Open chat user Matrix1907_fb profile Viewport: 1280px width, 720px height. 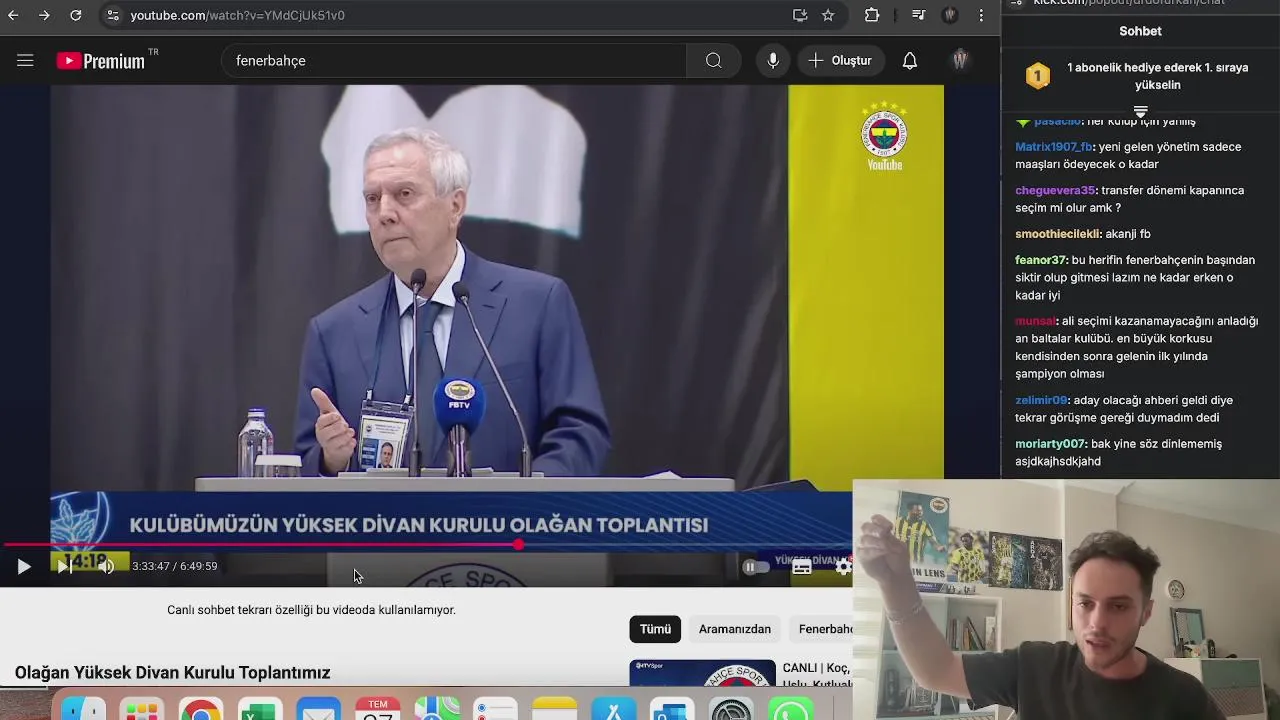point(1054,147)
